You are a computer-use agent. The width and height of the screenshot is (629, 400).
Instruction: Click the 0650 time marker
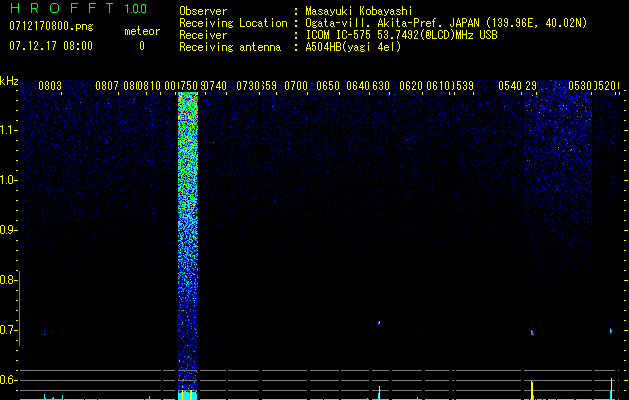(x=328, y=86)
